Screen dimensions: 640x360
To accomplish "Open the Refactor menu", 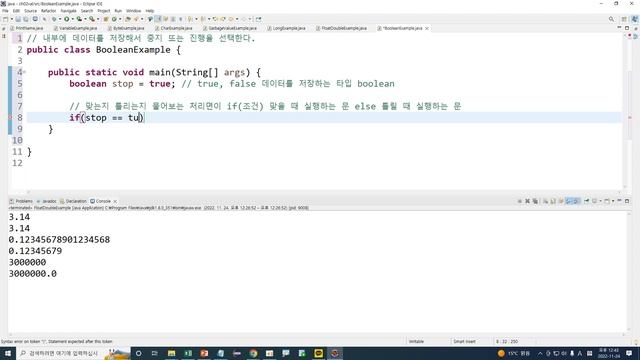I will 48,11.
